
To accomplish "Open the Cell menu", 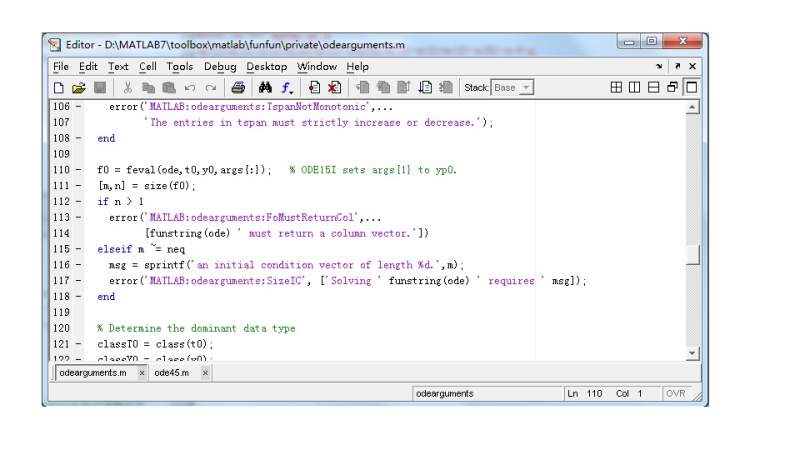I will 147,67.
